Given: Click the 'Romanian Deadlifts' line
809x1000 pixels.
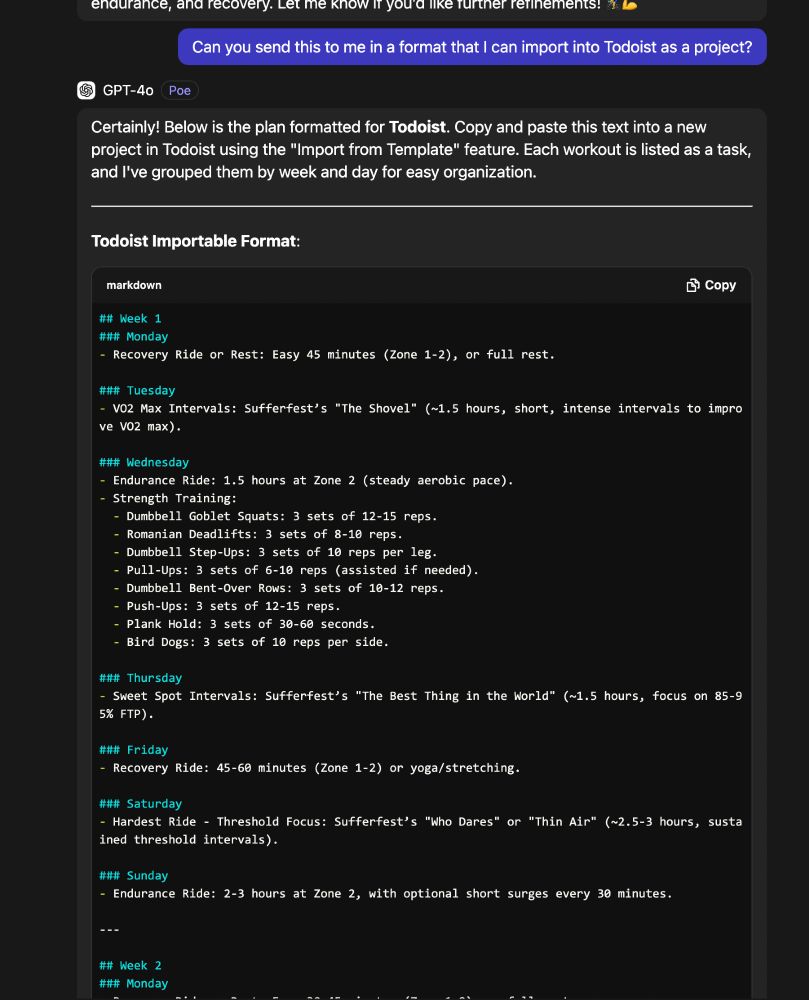Looking at the screenshot, I should [258, 534].
